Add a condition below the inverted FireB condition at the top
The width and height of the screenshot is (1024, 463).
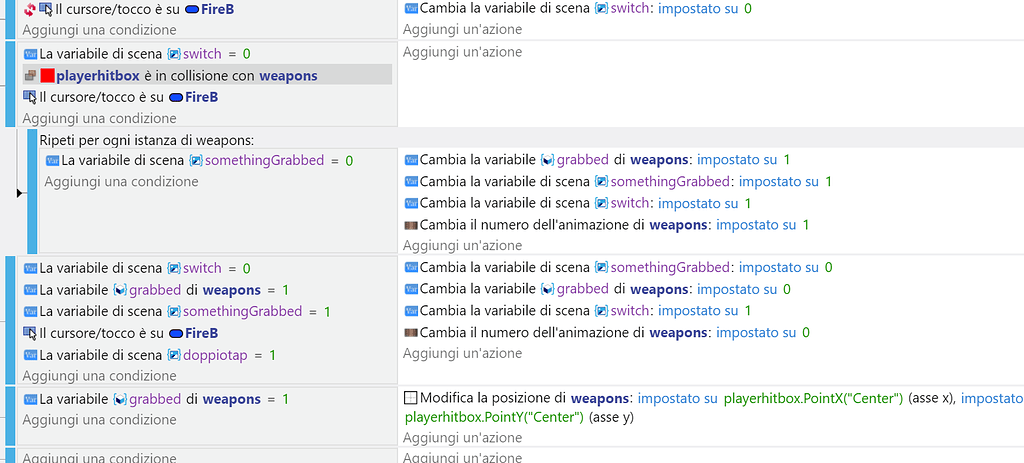[x=99, y=30]
